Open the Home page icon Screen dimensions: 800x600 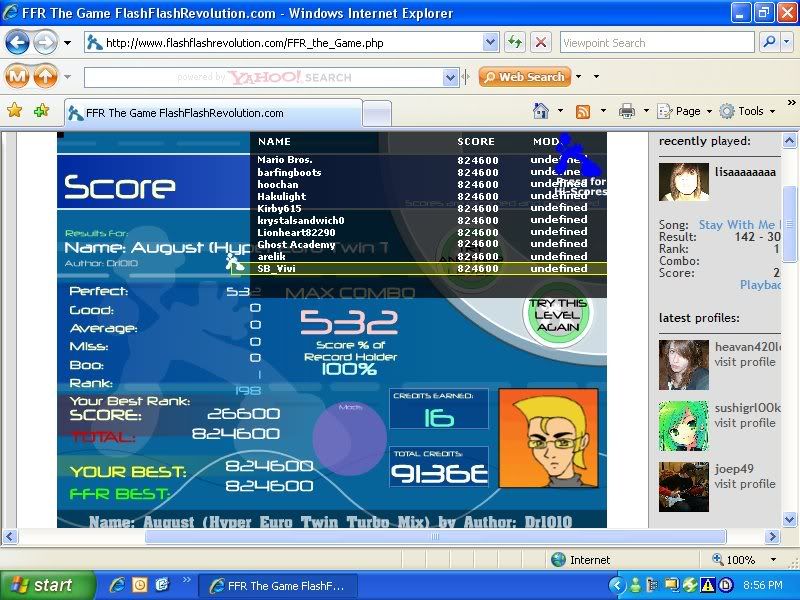541,111
